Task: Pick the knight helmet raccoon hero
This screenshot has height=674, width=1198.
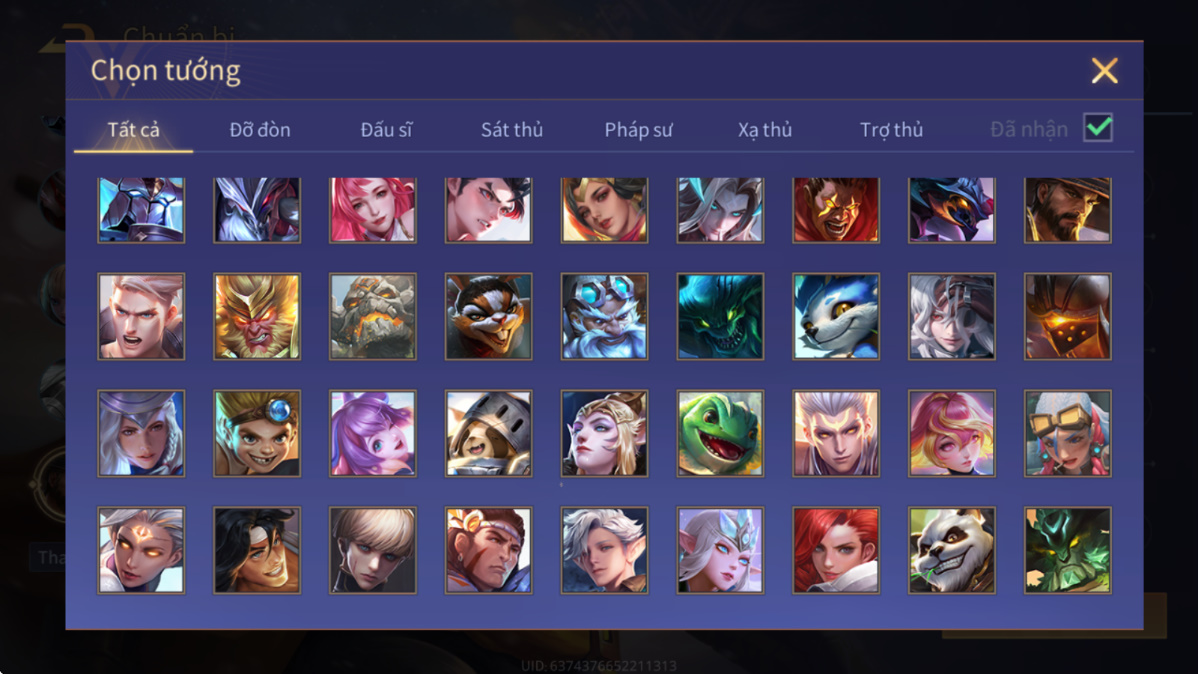Action: [488, 433]
